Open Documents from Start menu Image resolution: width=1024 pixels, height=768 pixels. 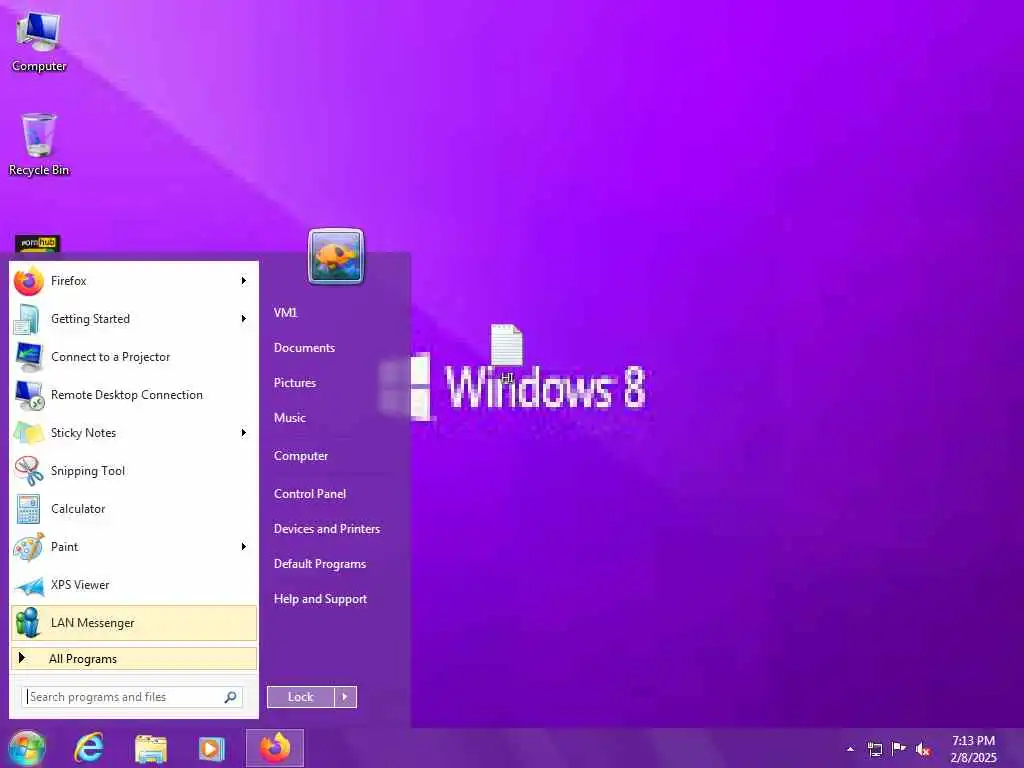[304, 348]
